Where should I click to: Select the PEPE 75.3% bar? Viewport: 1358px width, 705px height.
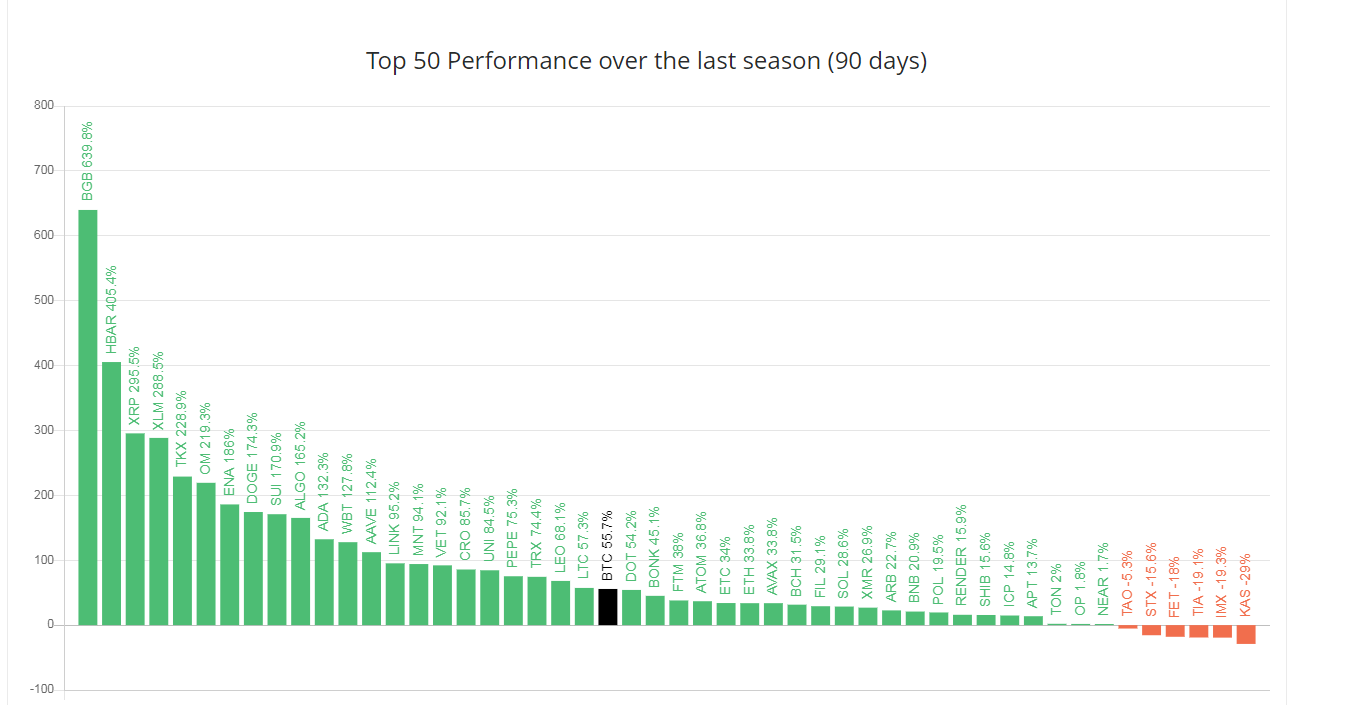click(513, 600)
